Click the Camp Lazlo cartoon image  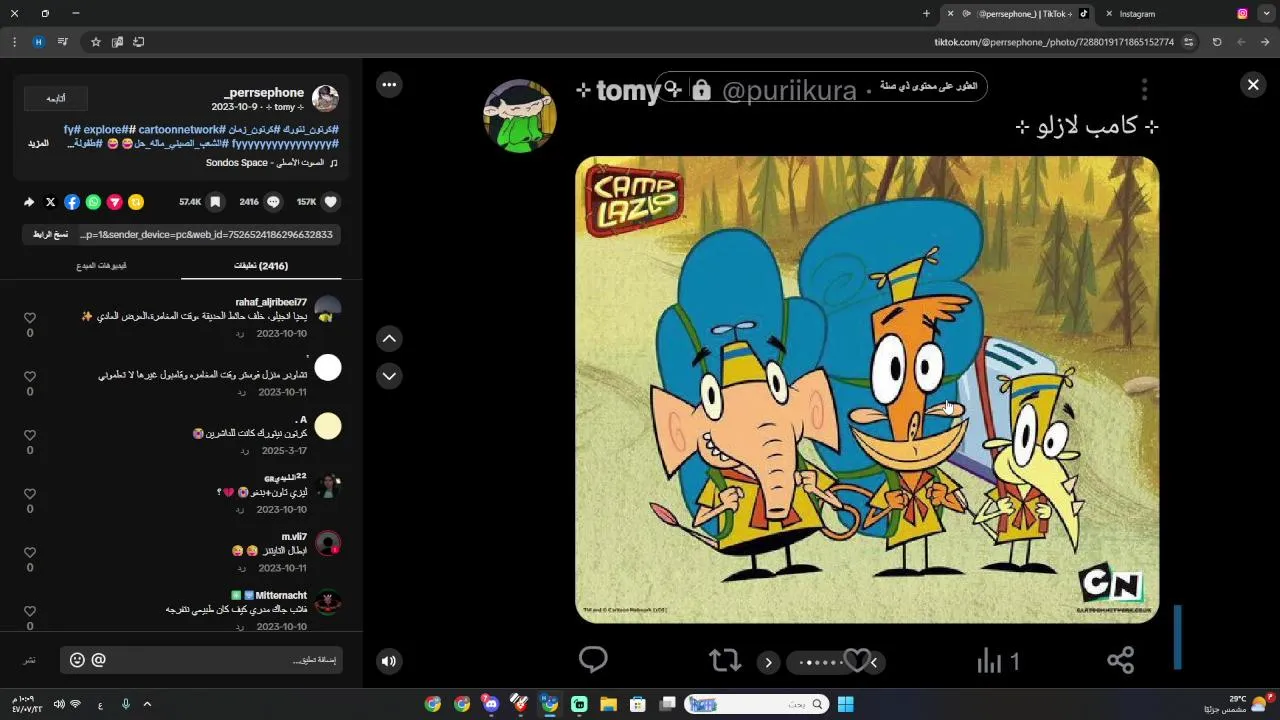click(x=867, y=390)
